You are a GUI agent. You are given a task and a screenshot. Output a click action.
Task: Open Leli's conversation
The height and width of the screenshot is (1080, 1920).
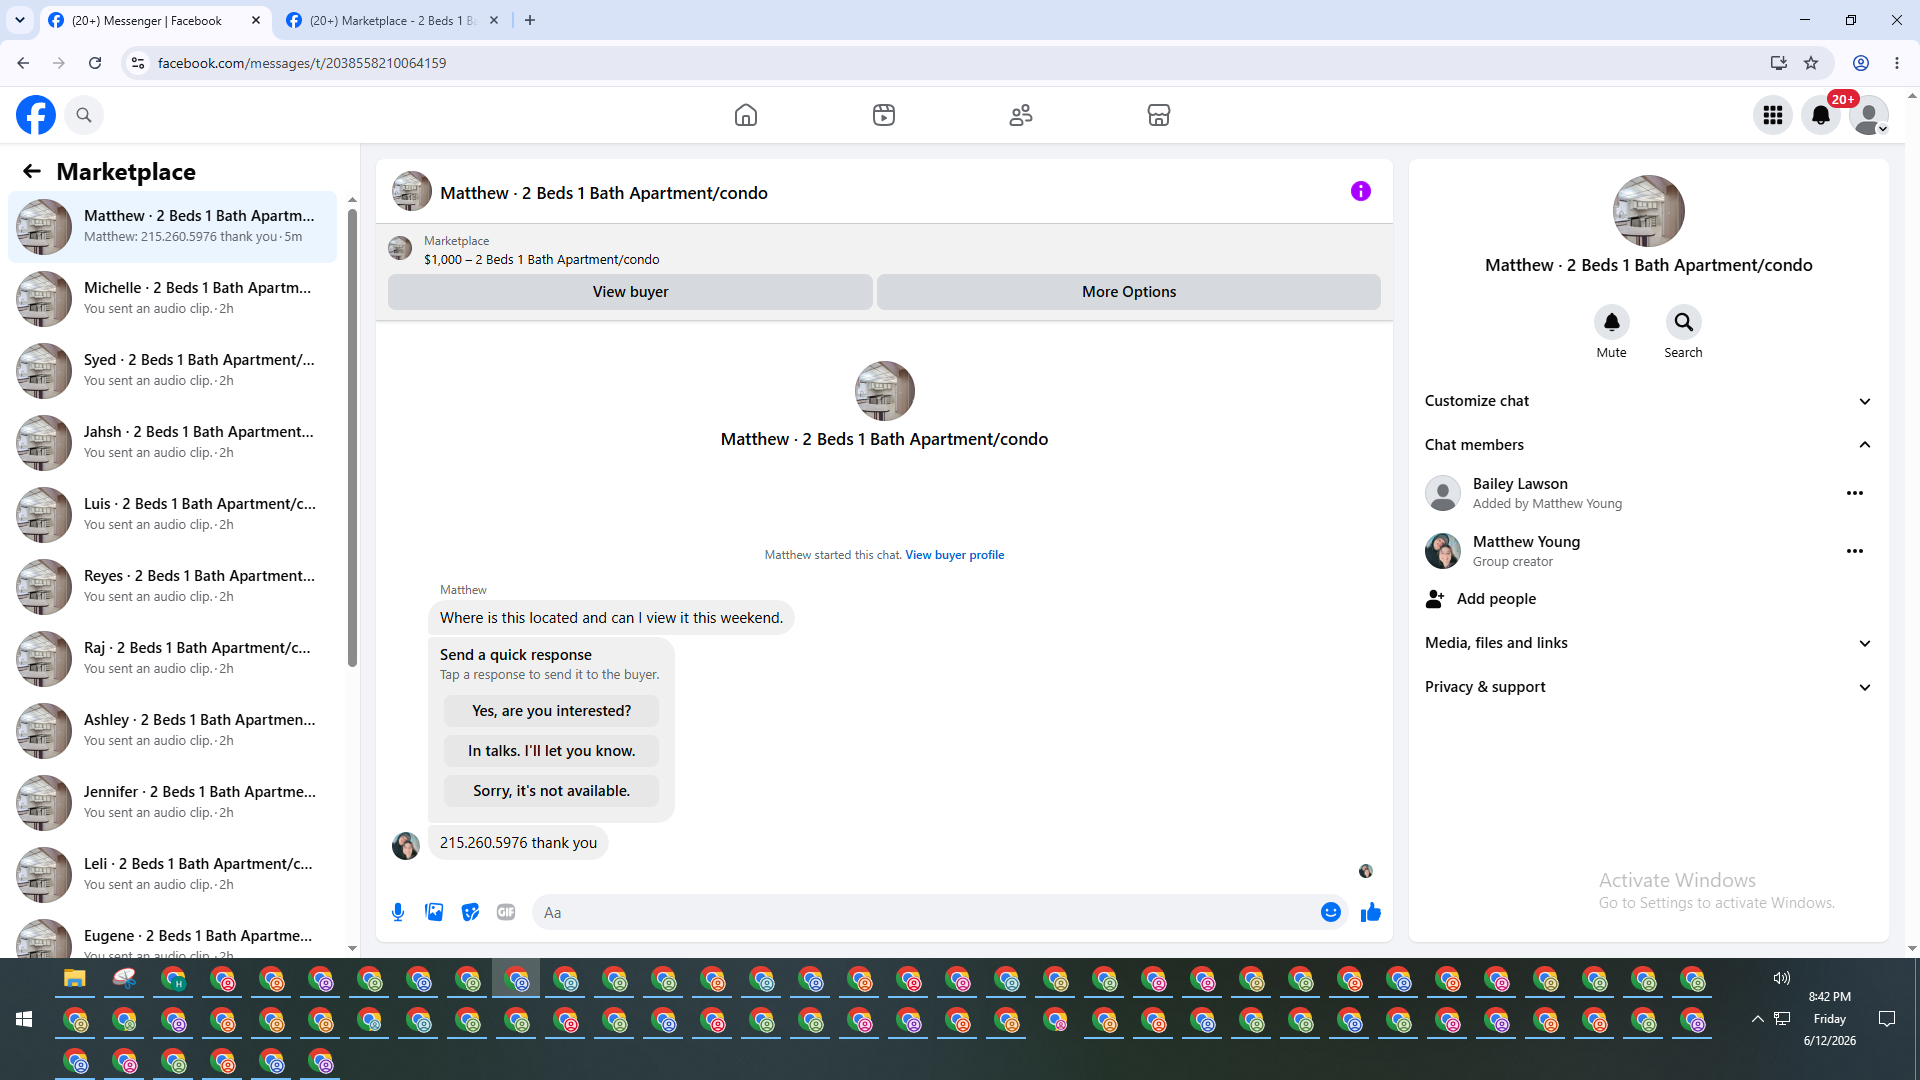(x=172, y=875)
